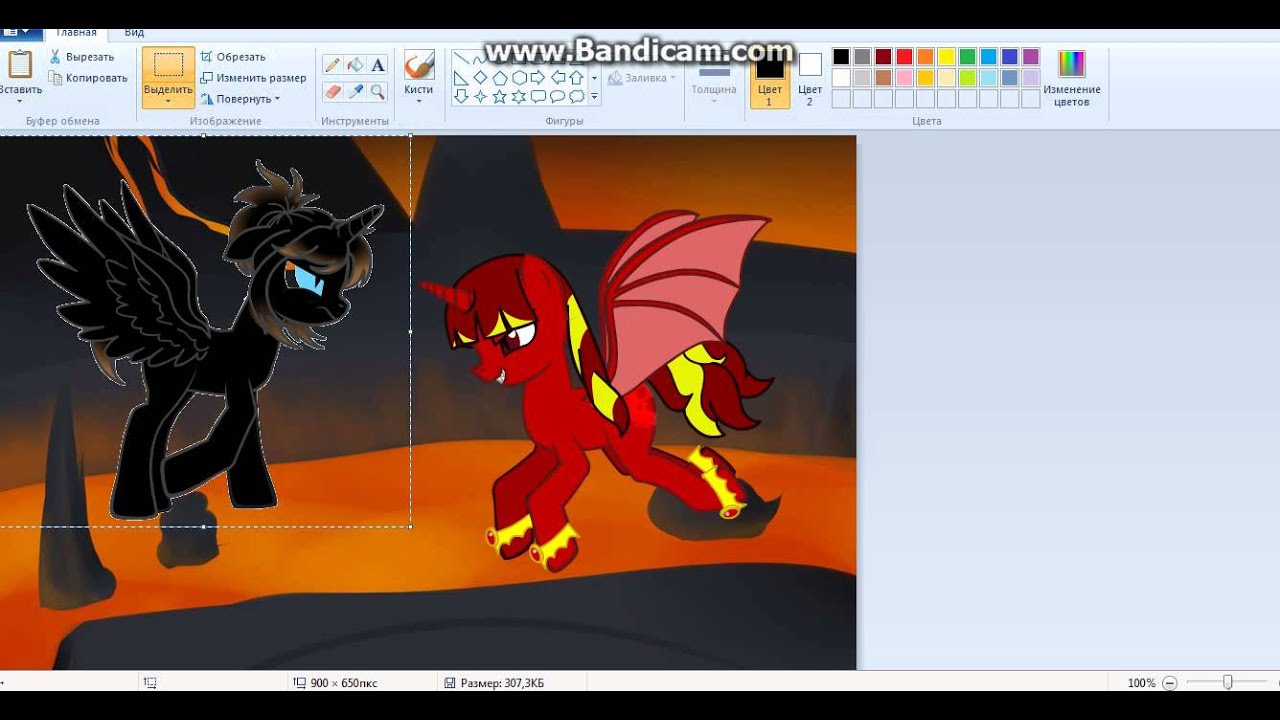This screenshot has width=1280, height=720.
Task: Pick the black color swatch
Action: (841, 57)
